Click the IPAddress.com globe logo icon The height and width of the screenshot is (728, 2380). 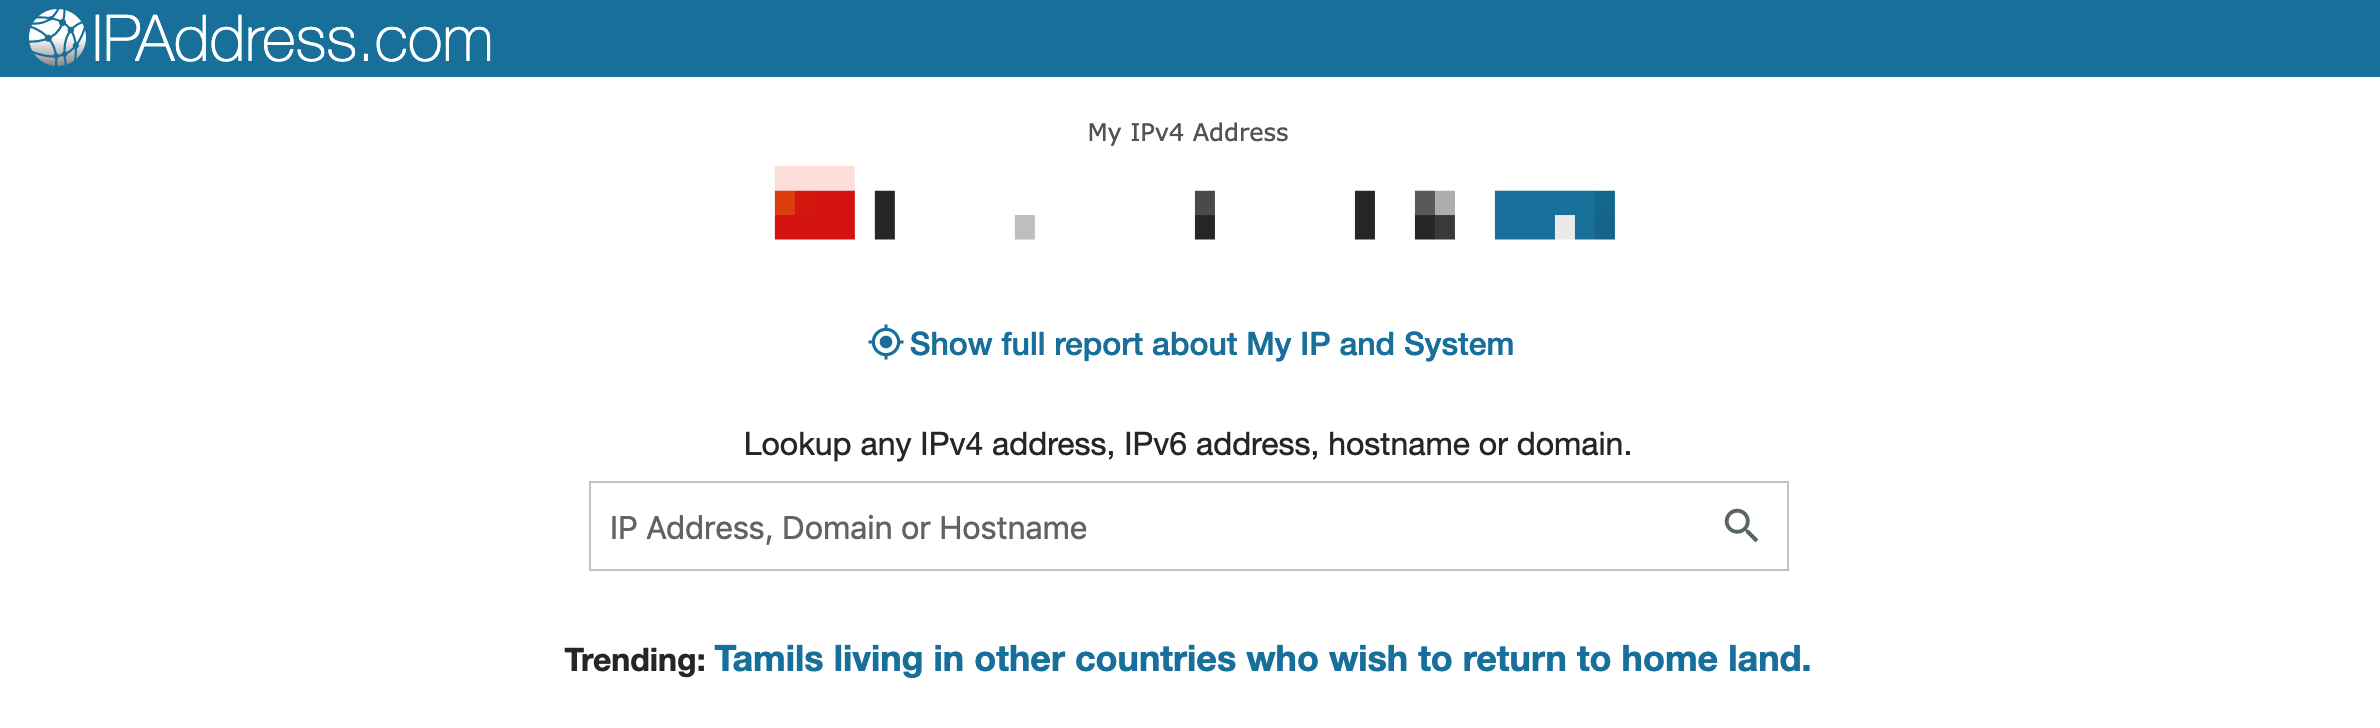pos(56,38)
